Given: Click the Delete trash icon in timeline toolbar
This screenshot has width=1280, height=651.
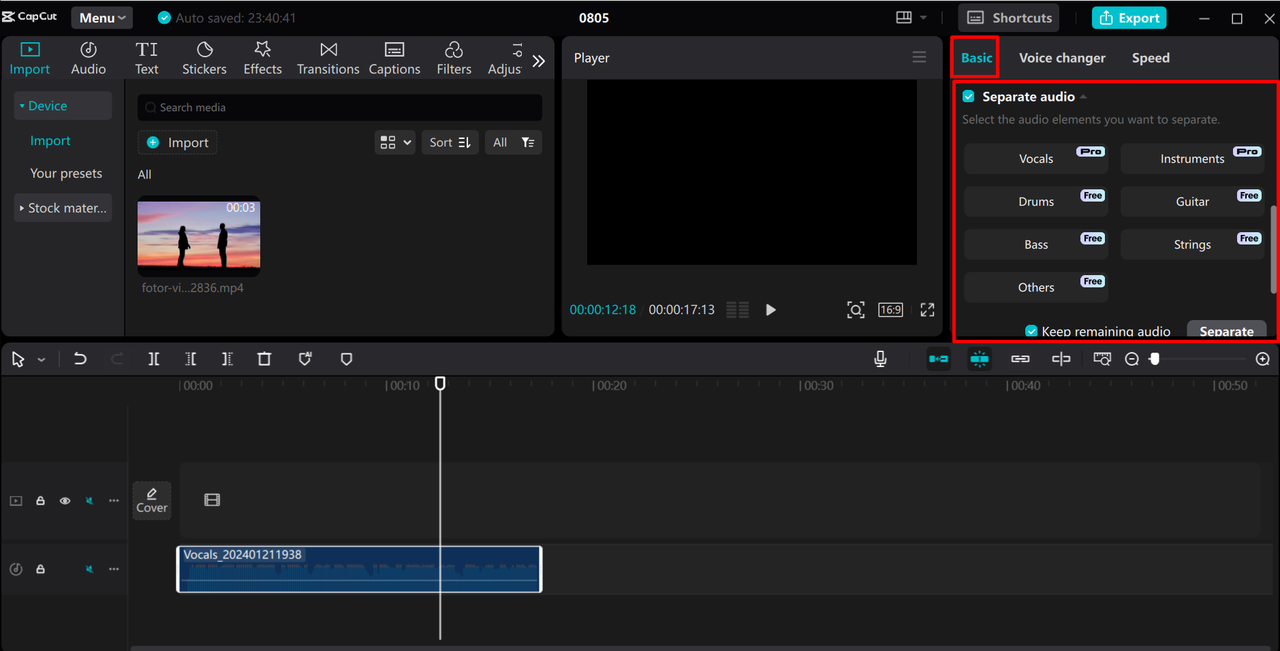Looking at the screenshot, I should (264, 359).
